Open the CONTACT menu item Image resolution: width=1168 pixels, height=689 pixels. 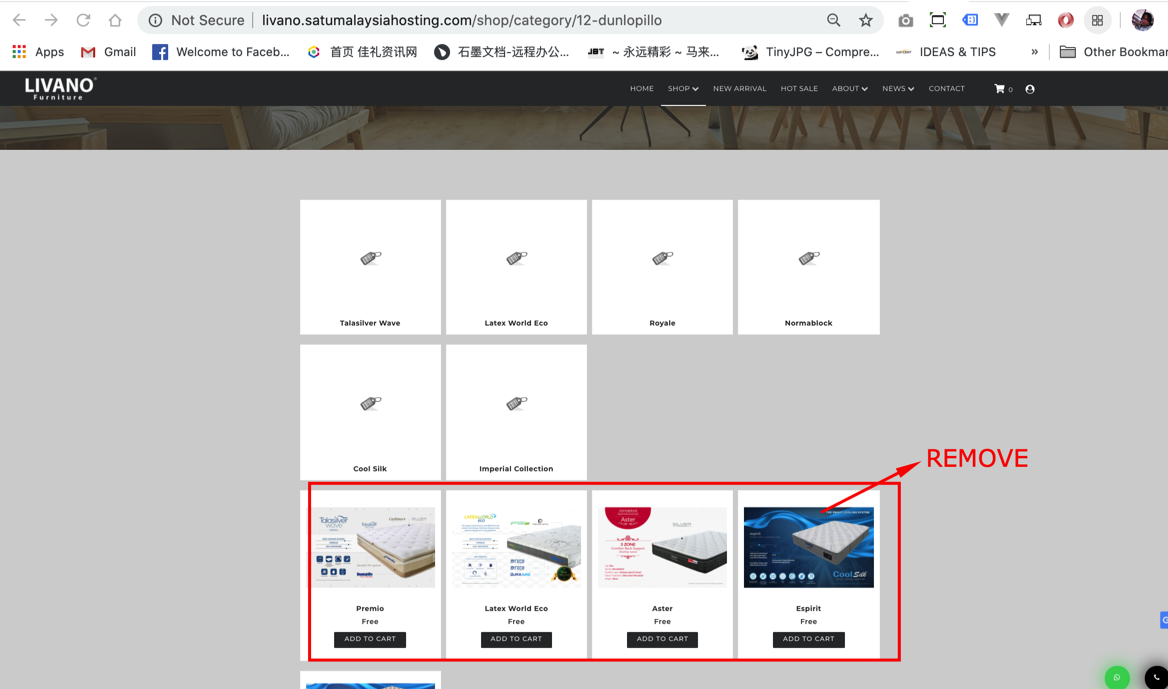click(x=947, y=89)
